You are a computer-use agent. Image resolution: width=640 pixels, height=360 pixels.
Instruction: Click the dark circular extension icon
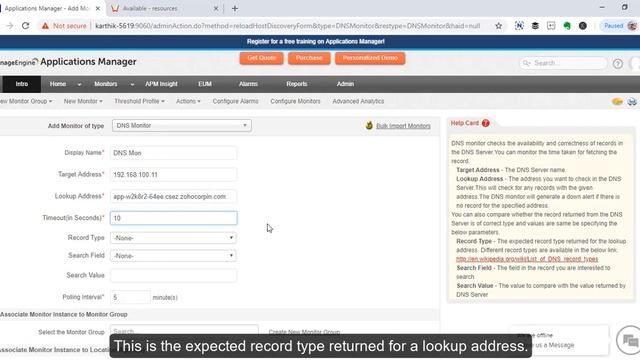point(583,26)
